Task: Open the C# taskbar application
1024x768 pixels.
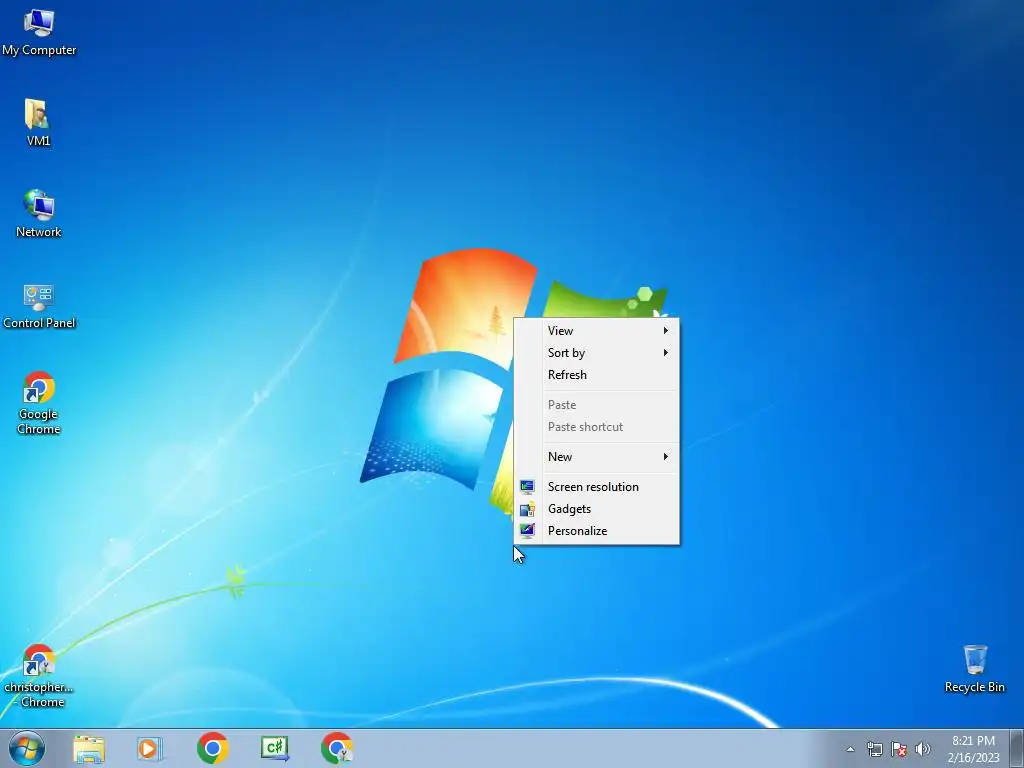Action: [x=275, y=748]
